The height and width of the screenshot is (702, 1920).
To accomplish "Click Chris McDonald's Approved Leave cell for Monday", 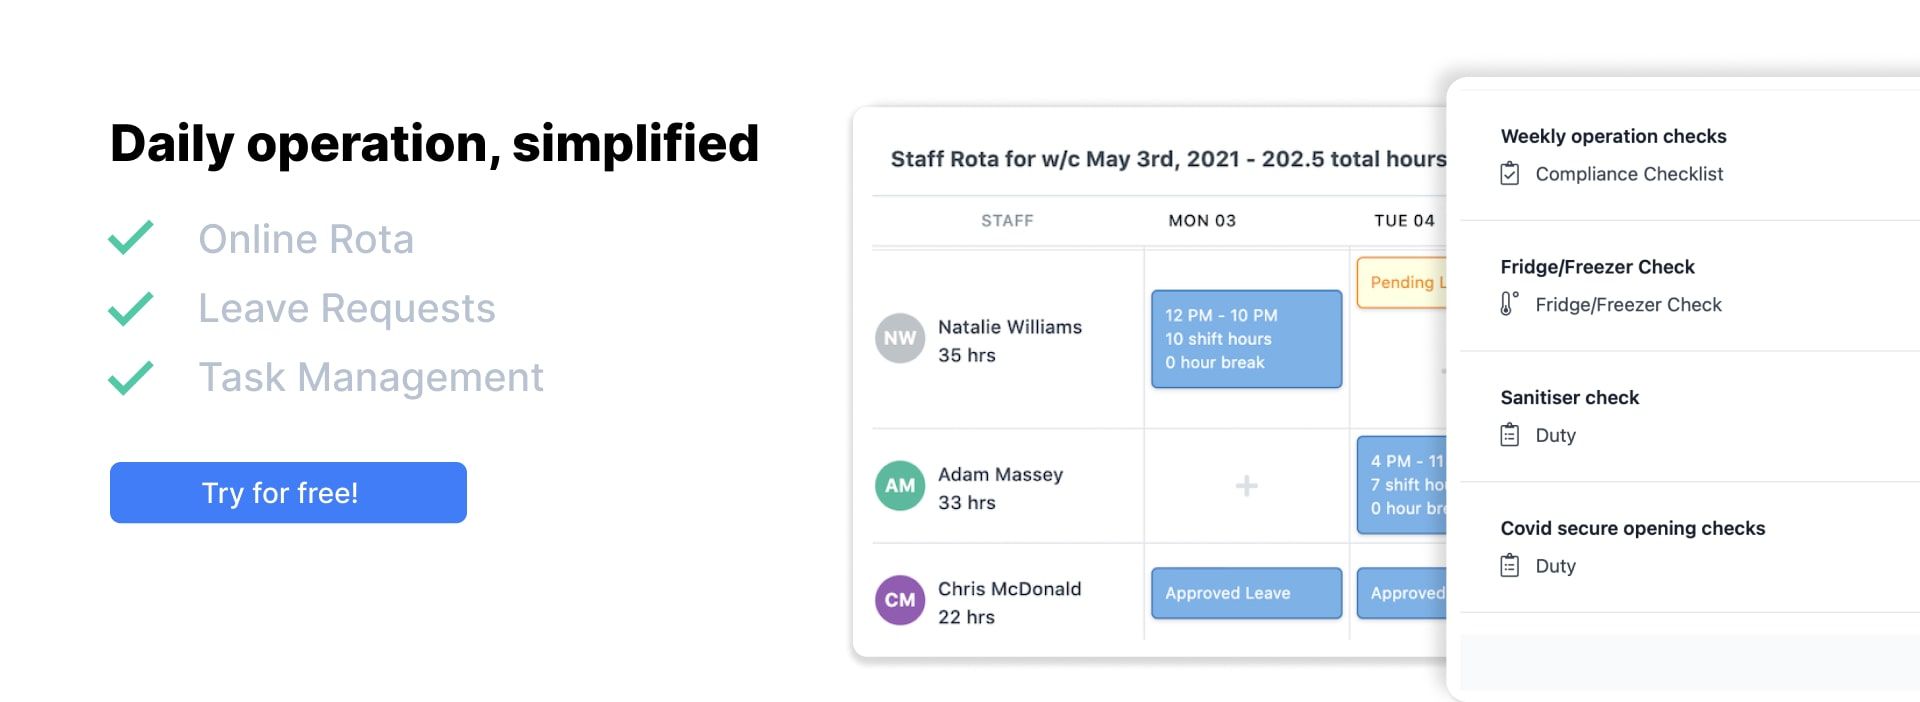I will coord(1246,593).
